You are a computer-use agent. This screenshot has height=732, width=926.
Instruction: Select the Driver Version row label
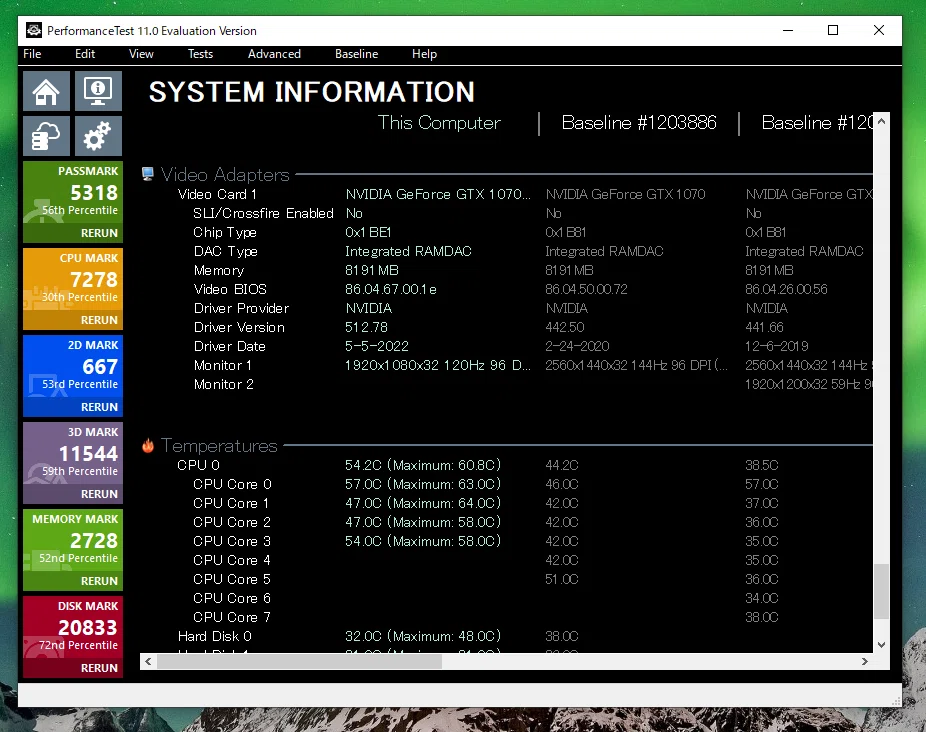239,327
